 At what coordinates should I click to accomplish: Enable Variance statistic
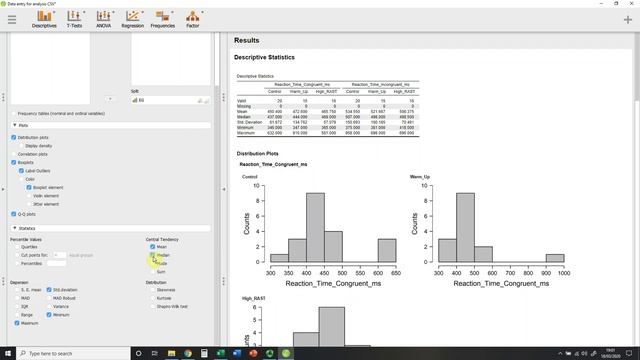tap(49, 307)
